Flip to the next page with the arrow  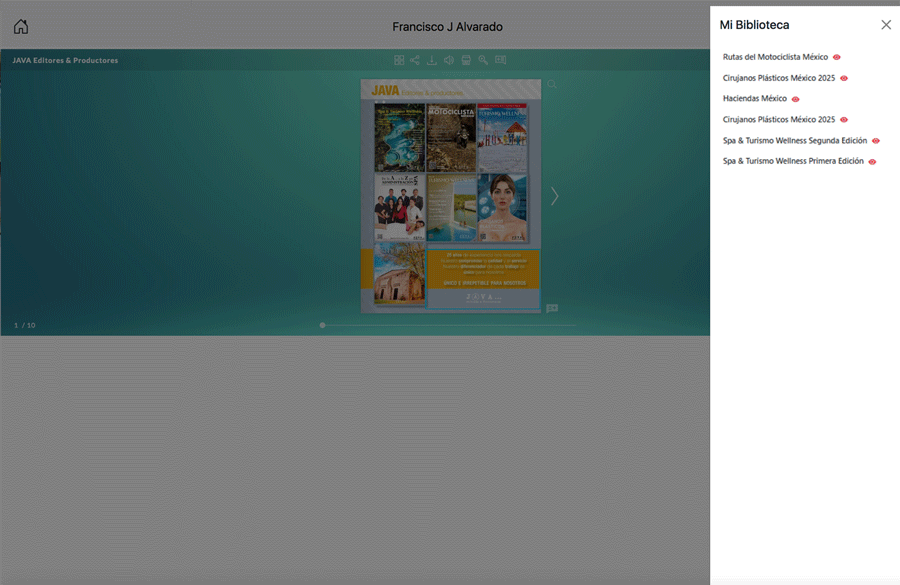[554, 196]
